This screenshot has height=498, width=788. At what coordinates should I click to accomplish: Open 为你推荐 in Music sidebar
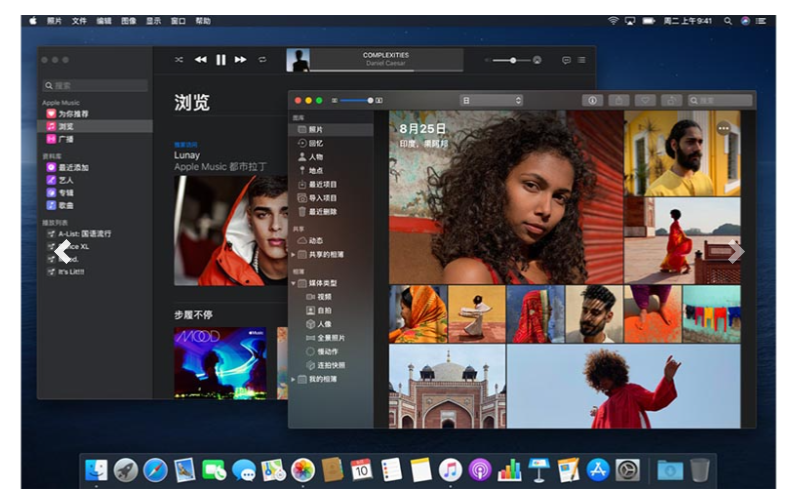point(68,114)
